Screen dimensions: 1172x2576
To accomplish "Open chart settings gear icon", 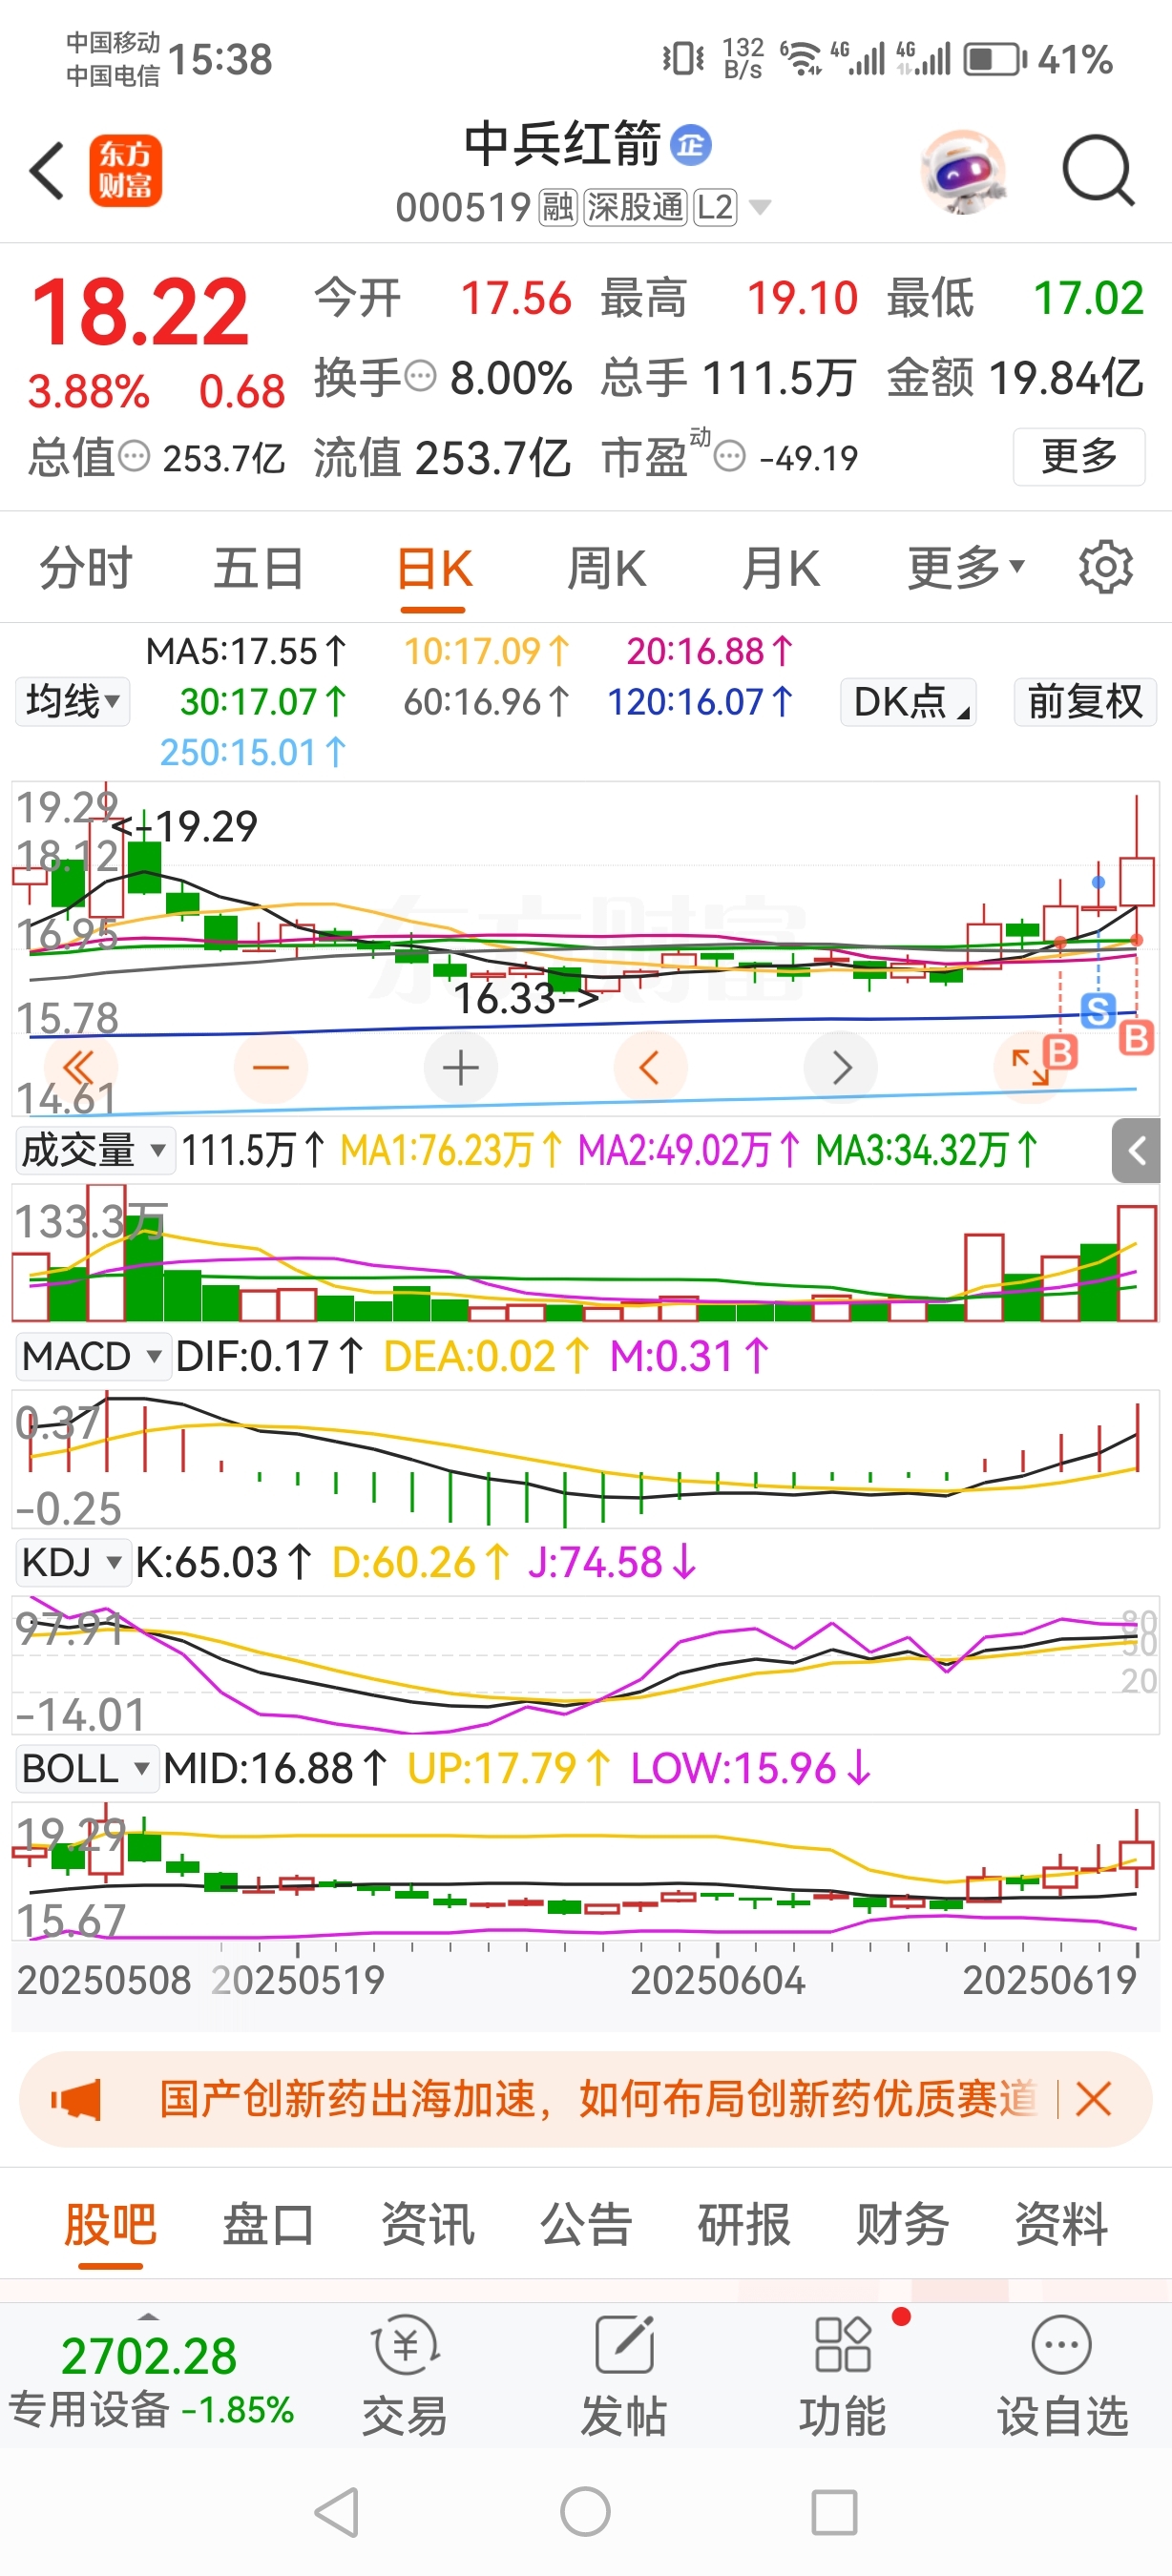I will tap(1105, 568).
